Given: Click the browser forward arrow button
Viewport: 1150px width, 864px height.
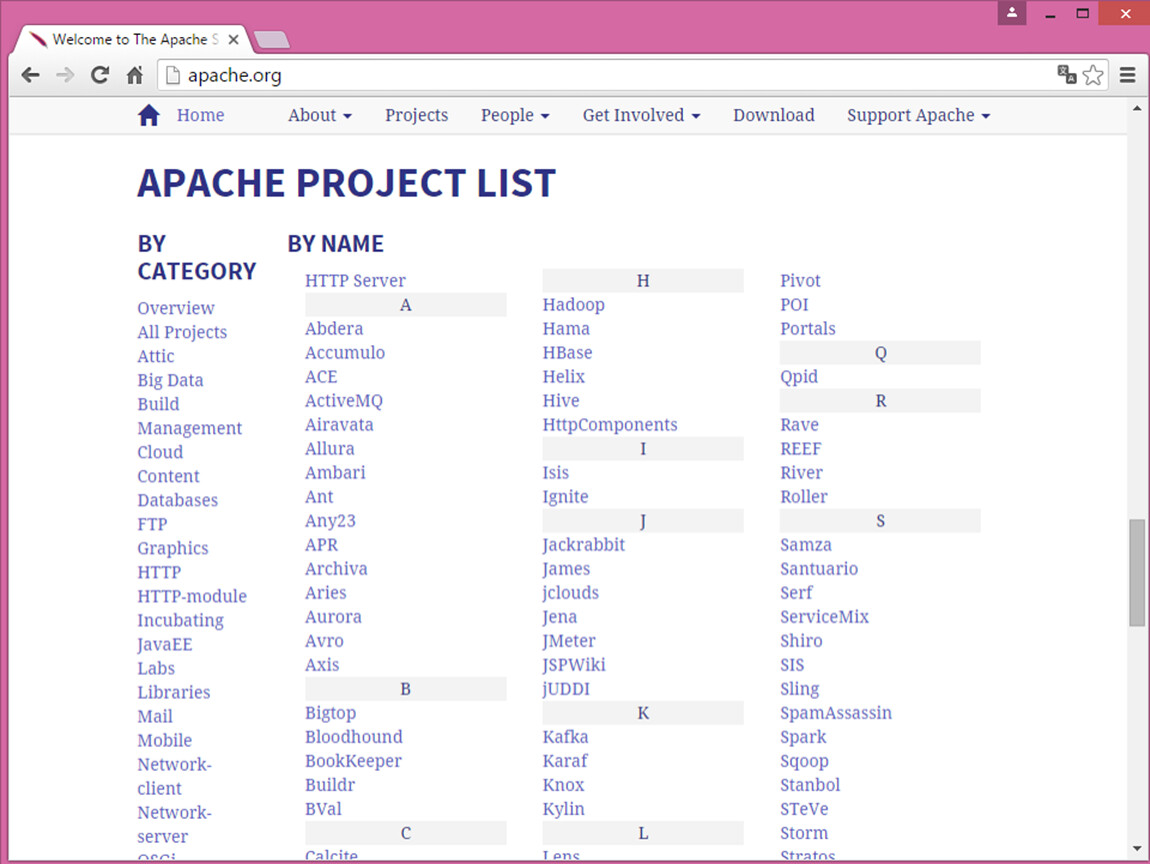Looking at the screenshot, I should [65, 75].
